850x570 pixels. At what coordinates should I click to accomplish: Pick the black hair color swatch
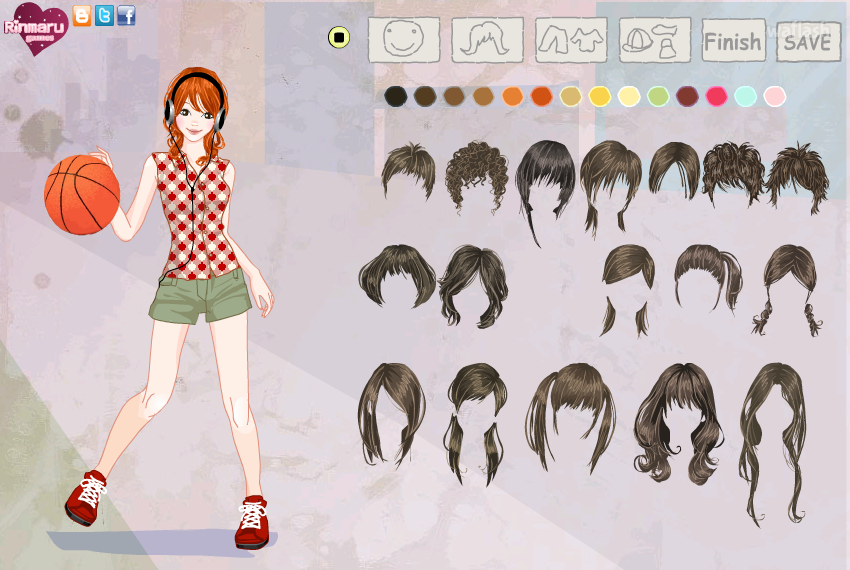click(x=396, y=97)
